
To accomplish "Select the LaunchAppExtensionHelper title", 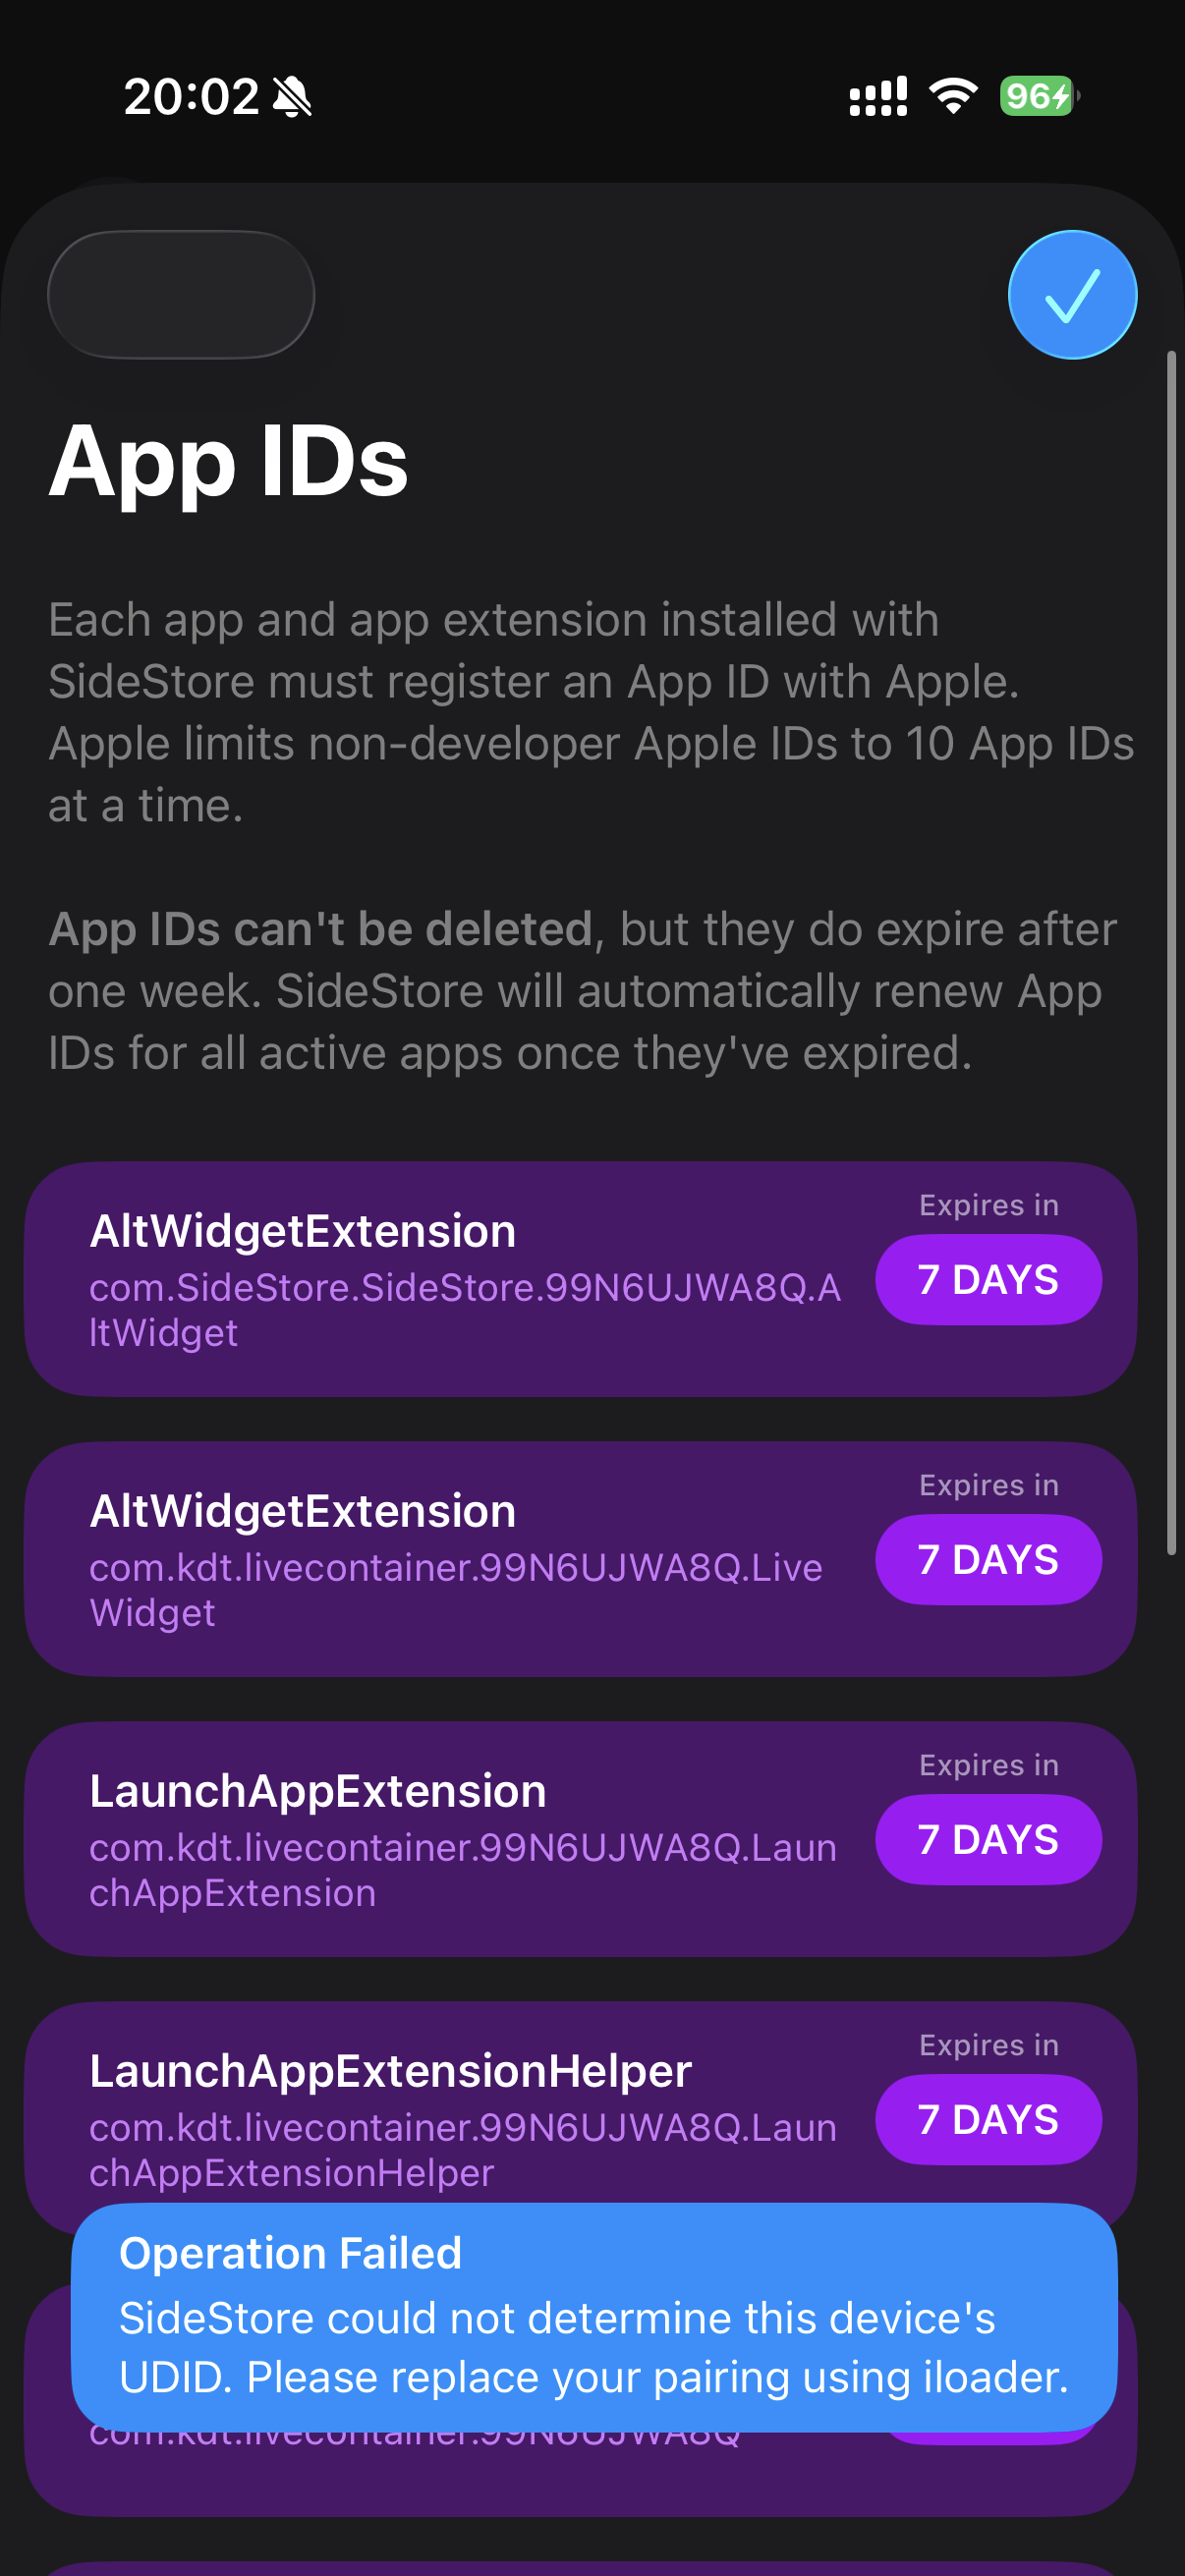I will tap(390, 2071).
